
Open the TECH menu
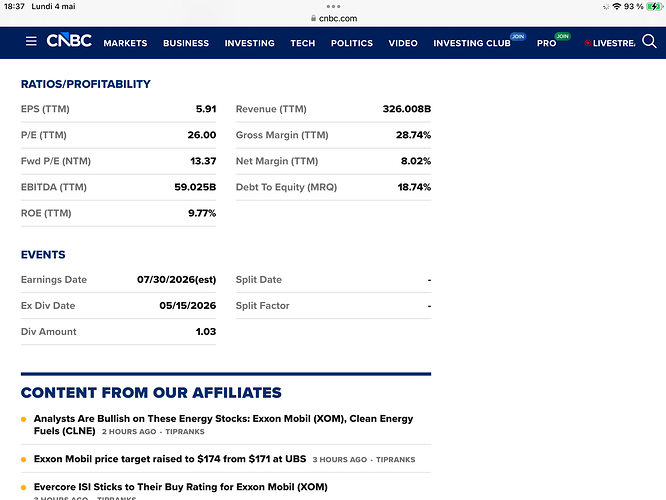click(303, 43)
